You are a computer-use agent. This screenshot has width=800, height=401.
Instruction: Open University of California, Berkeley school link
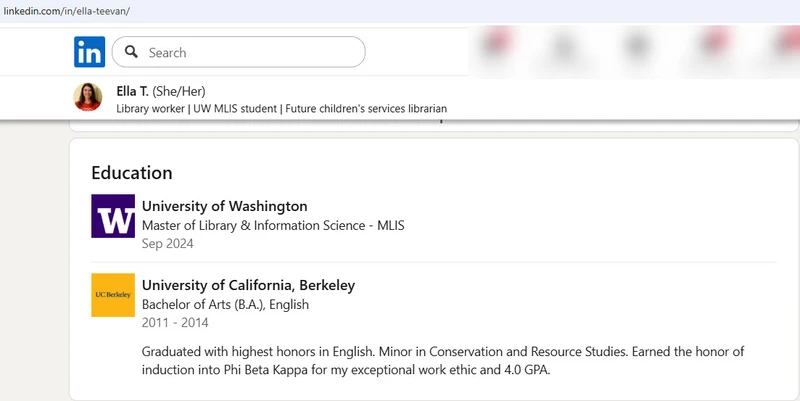click(x=248, y=285)
